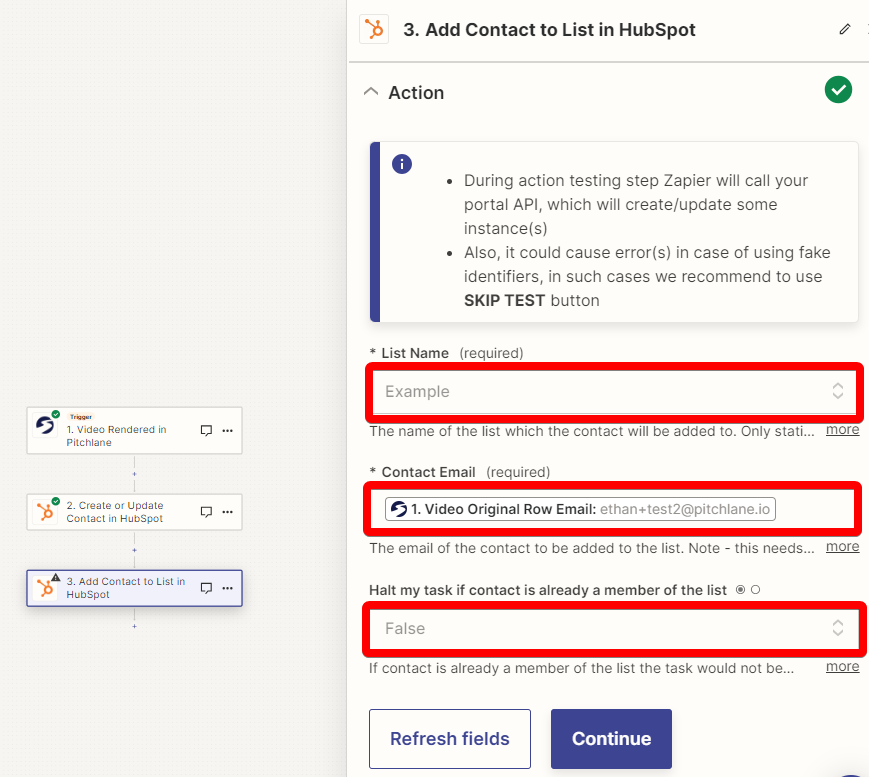The width and height of the screenshot is (869, 777).
Task: Add step via plus below step 1
Action: click(x=134, y=474)
